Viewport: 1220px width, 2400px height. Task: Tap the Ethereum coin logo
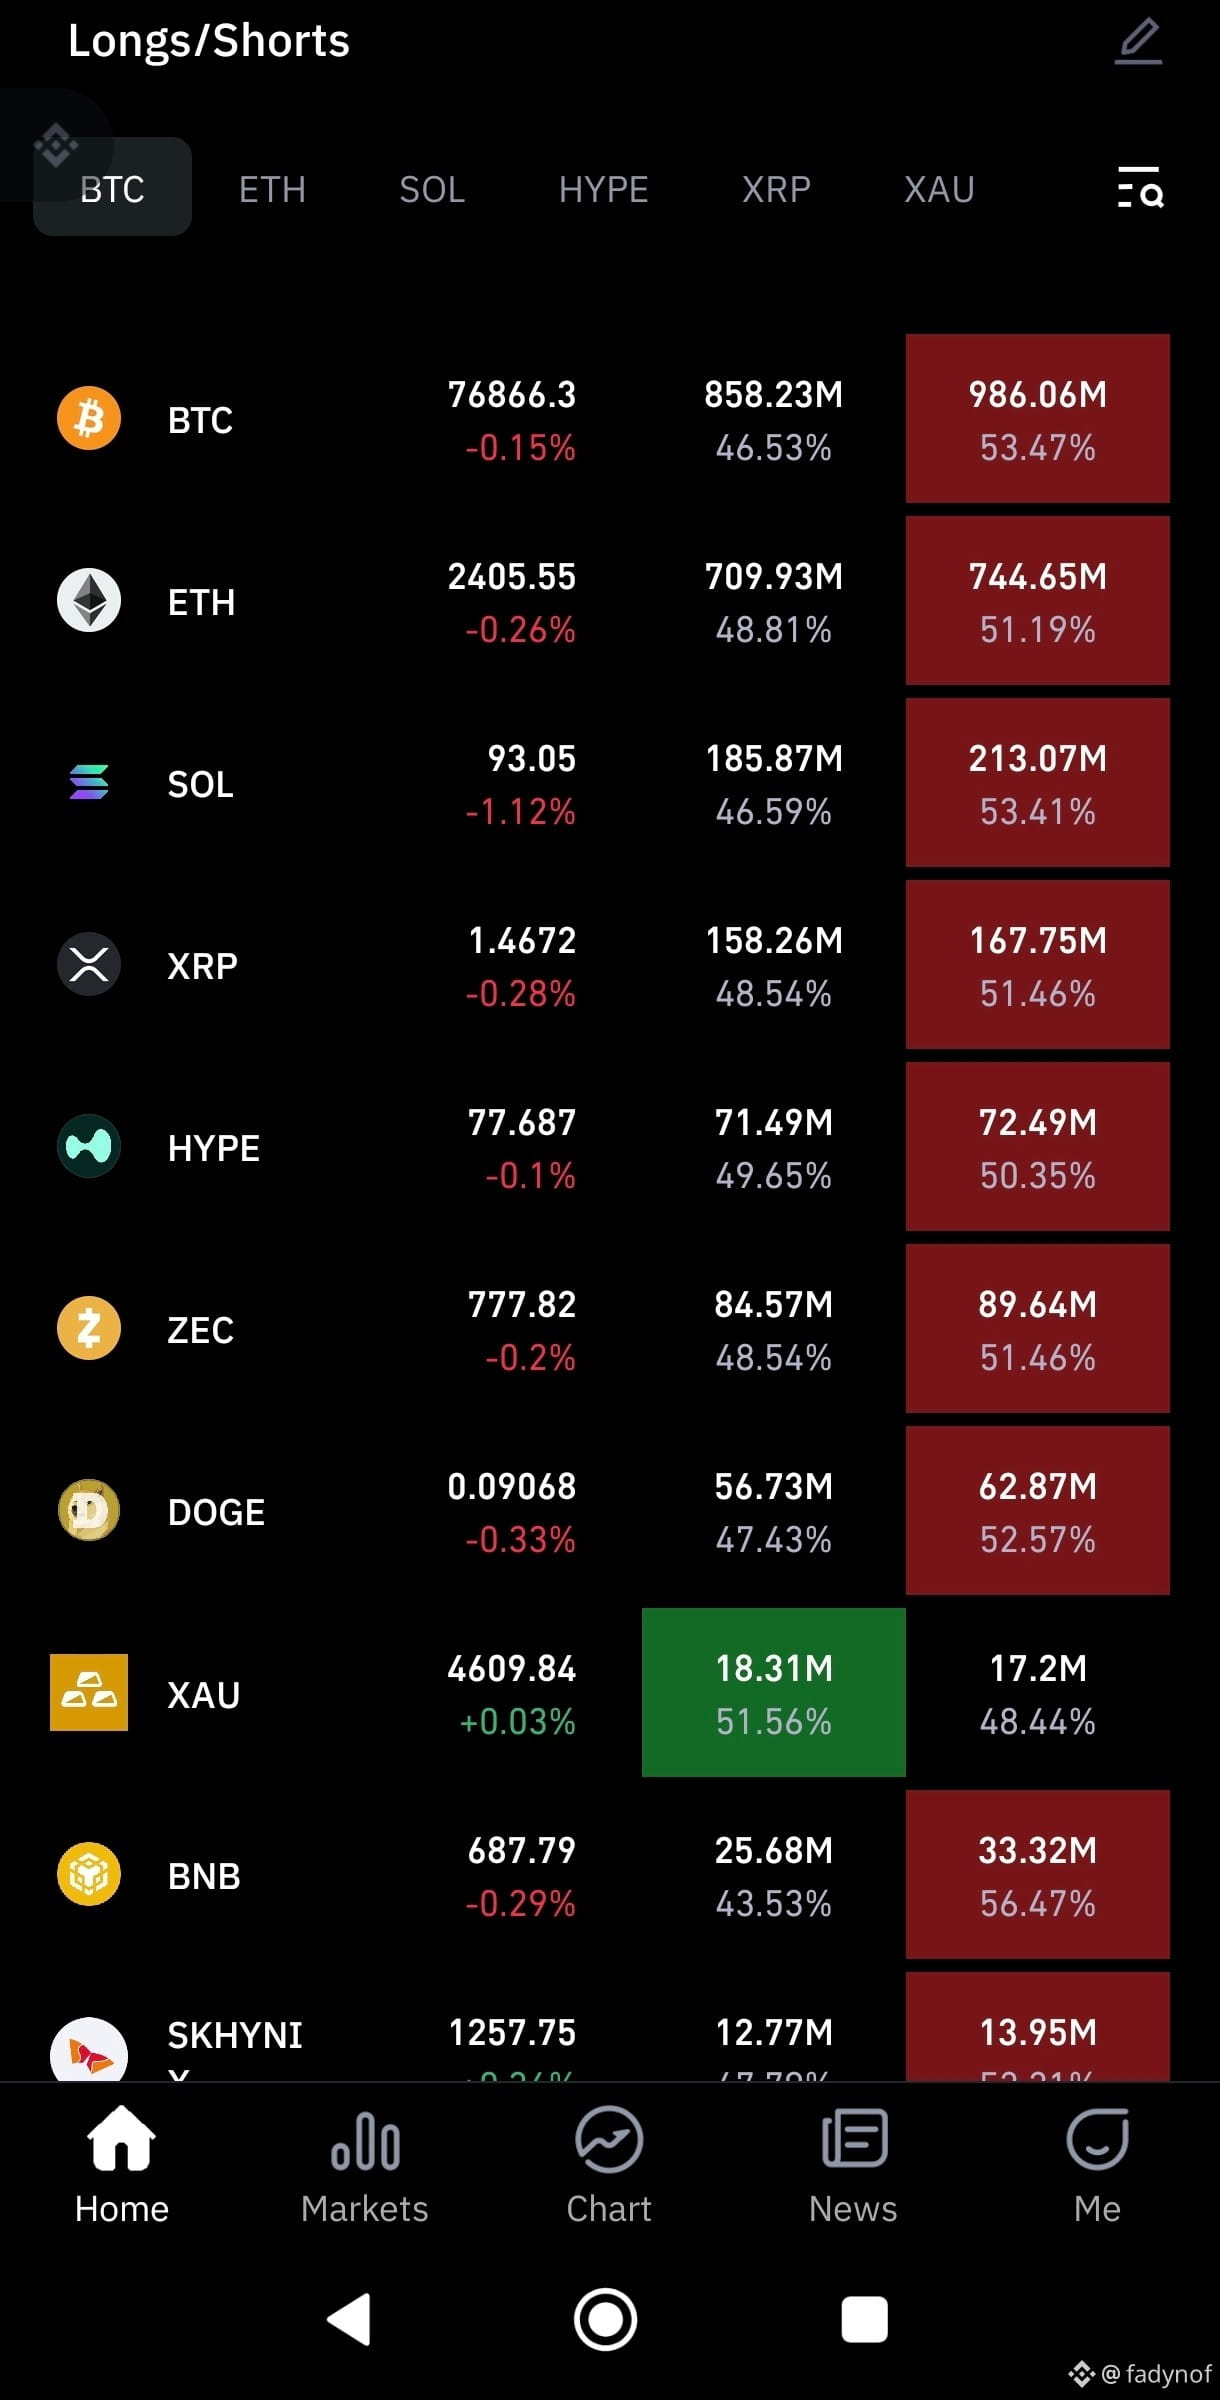point(89,600)
